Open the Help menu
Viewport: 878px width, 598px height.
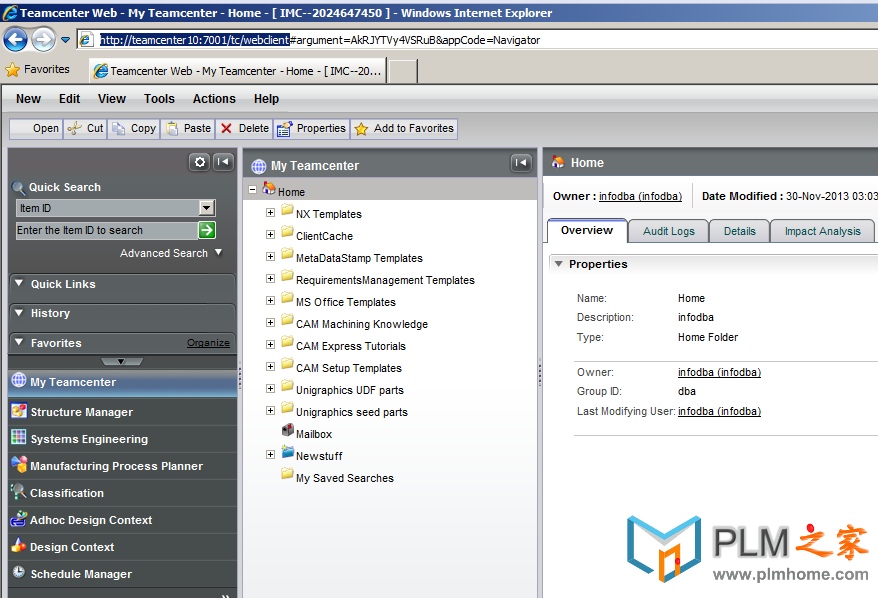pos(266,99)
